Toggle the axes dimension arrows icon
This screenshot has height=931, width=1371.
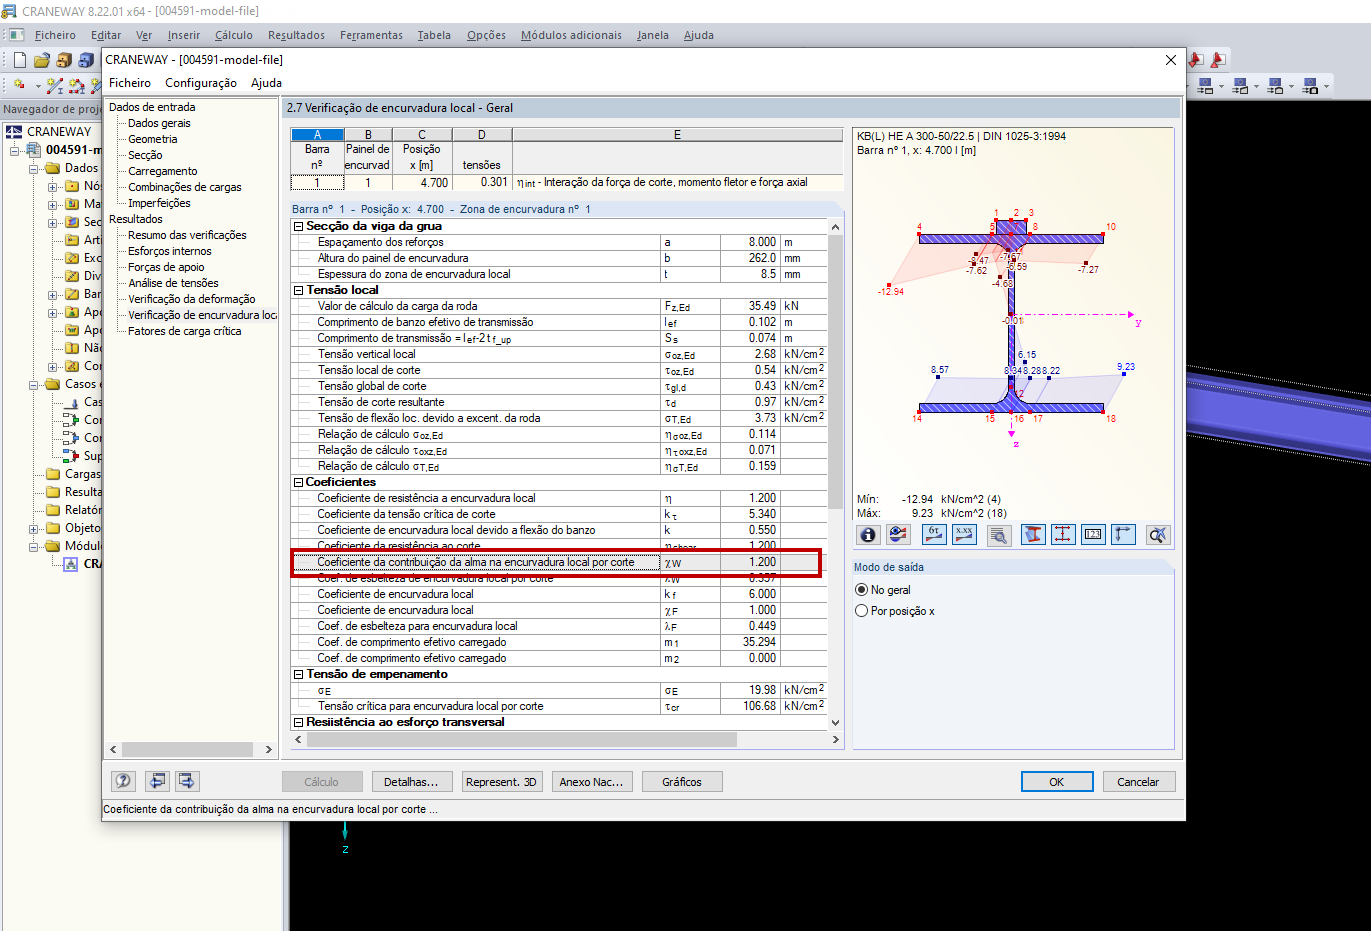(1123, 535)
